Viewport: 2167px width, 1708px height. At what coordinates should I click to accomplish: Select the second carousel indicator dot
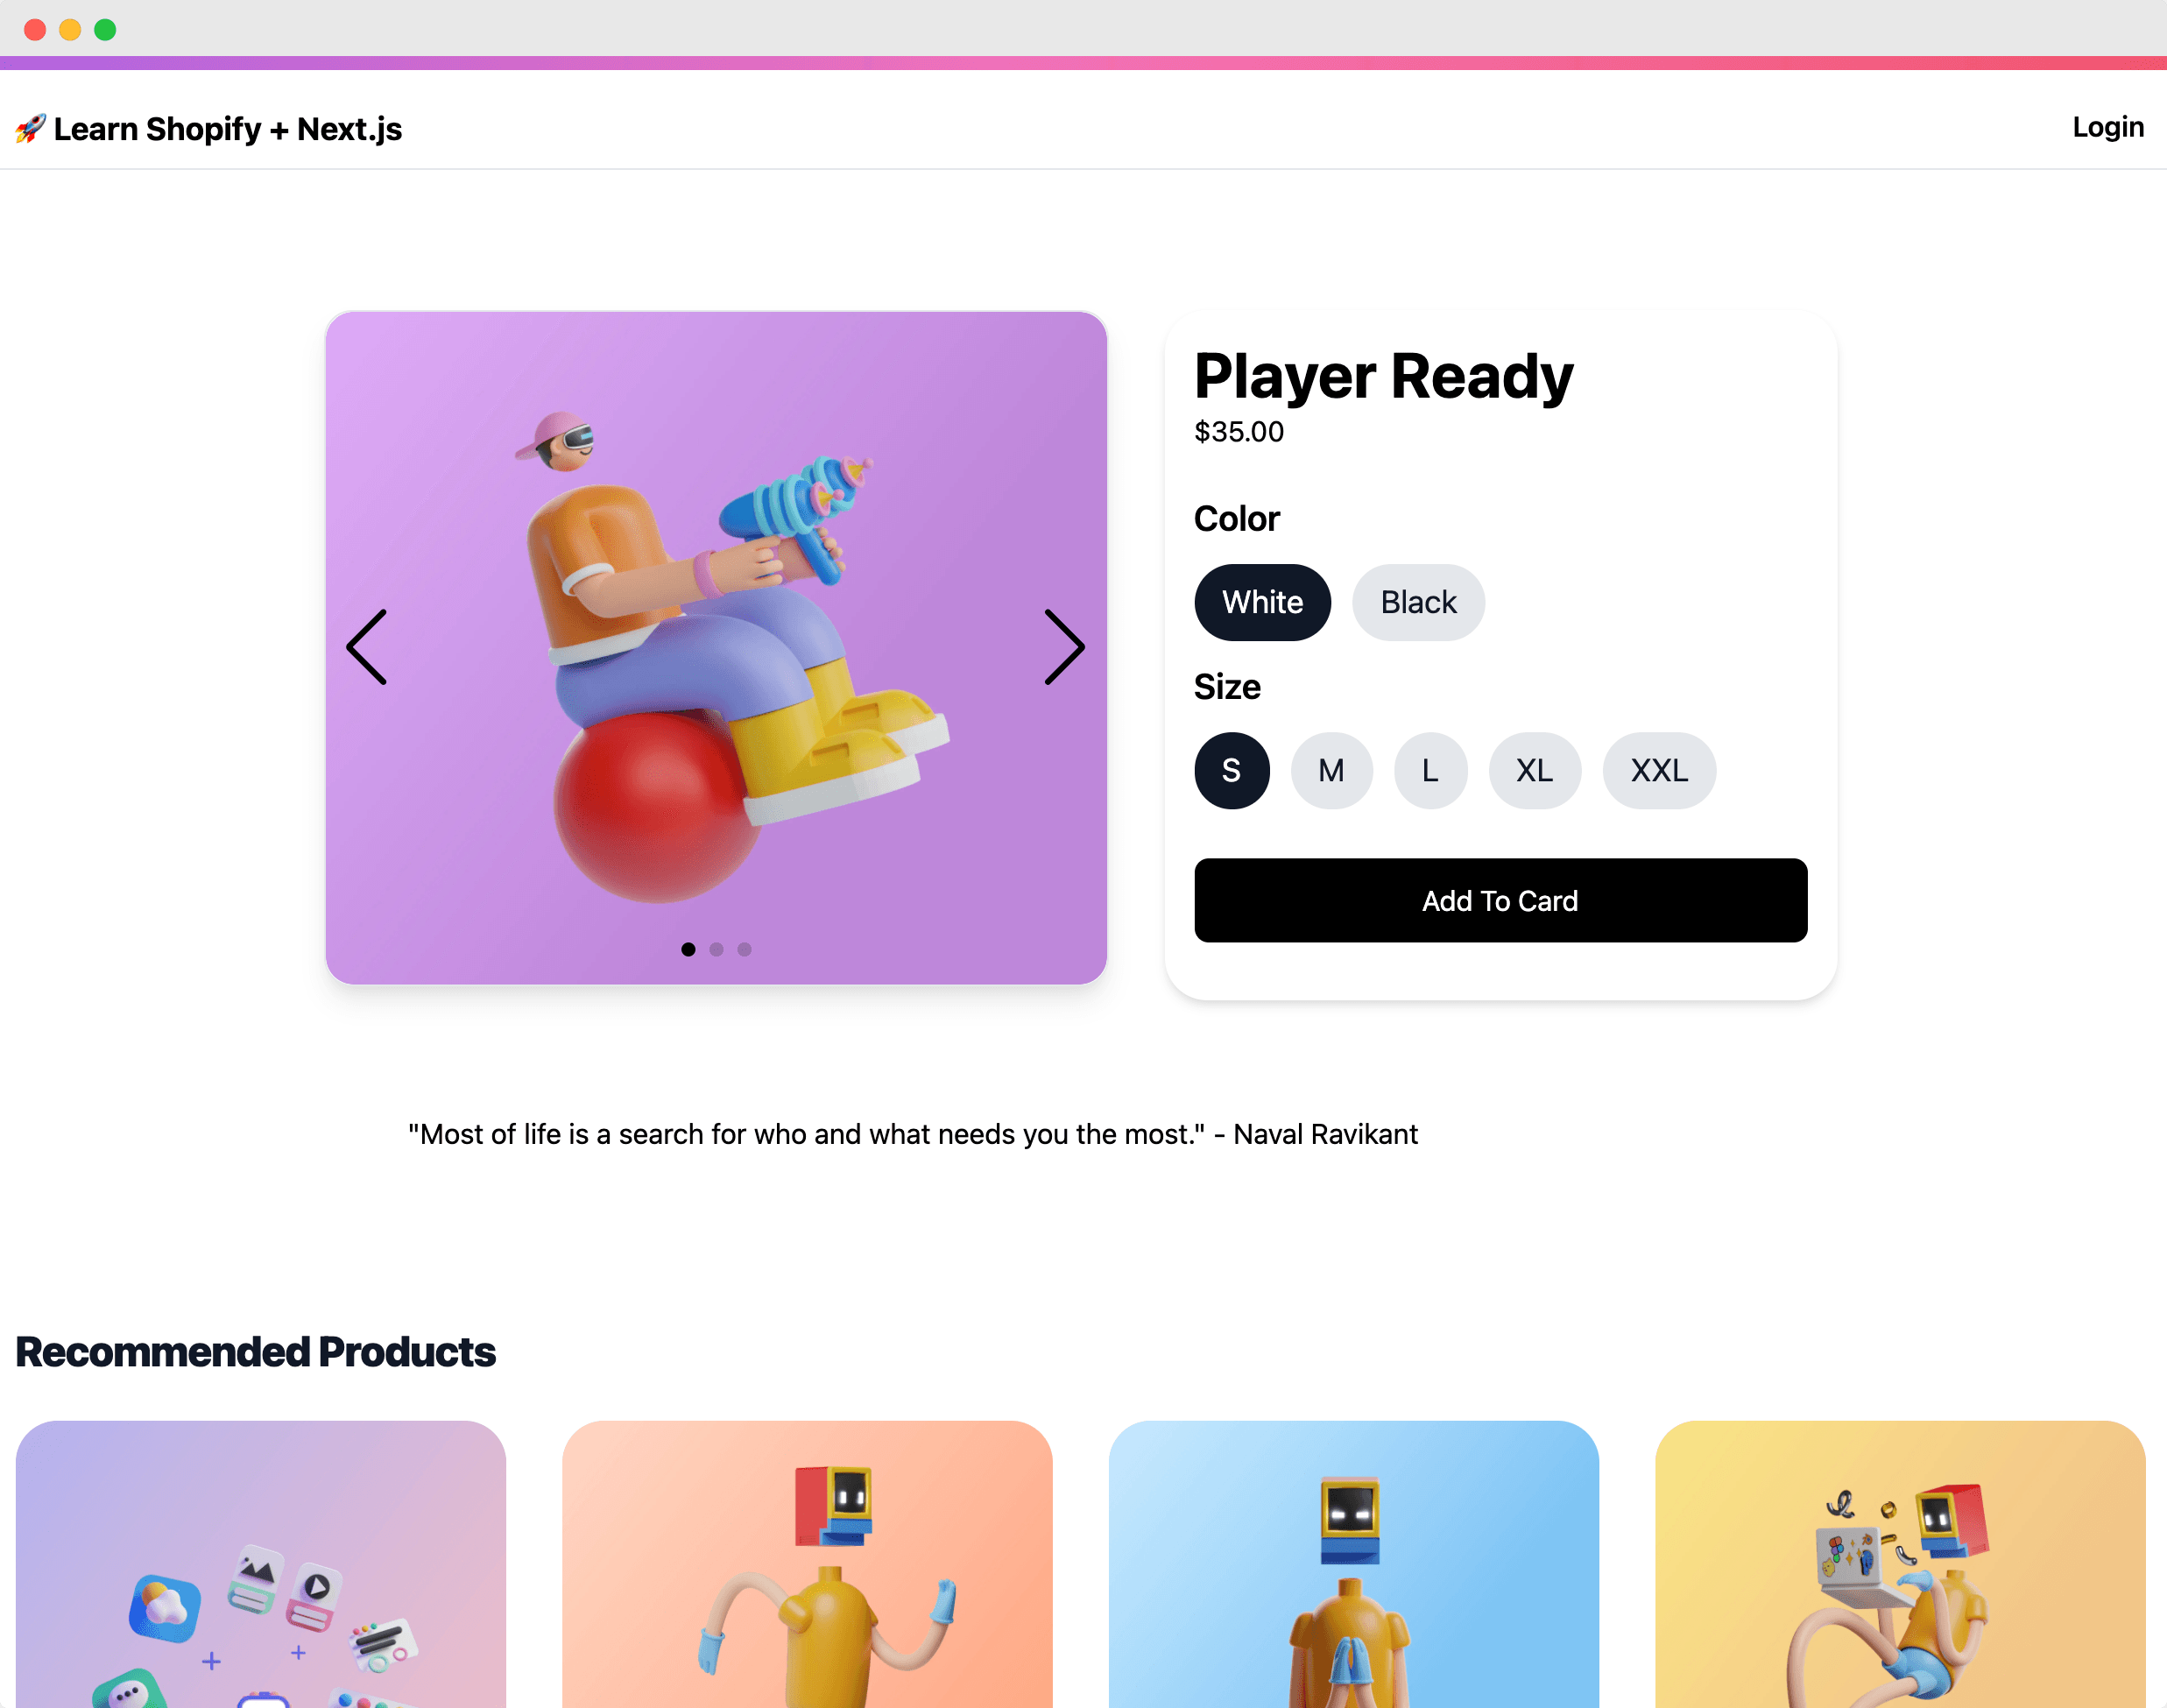(x=716, y=949)
